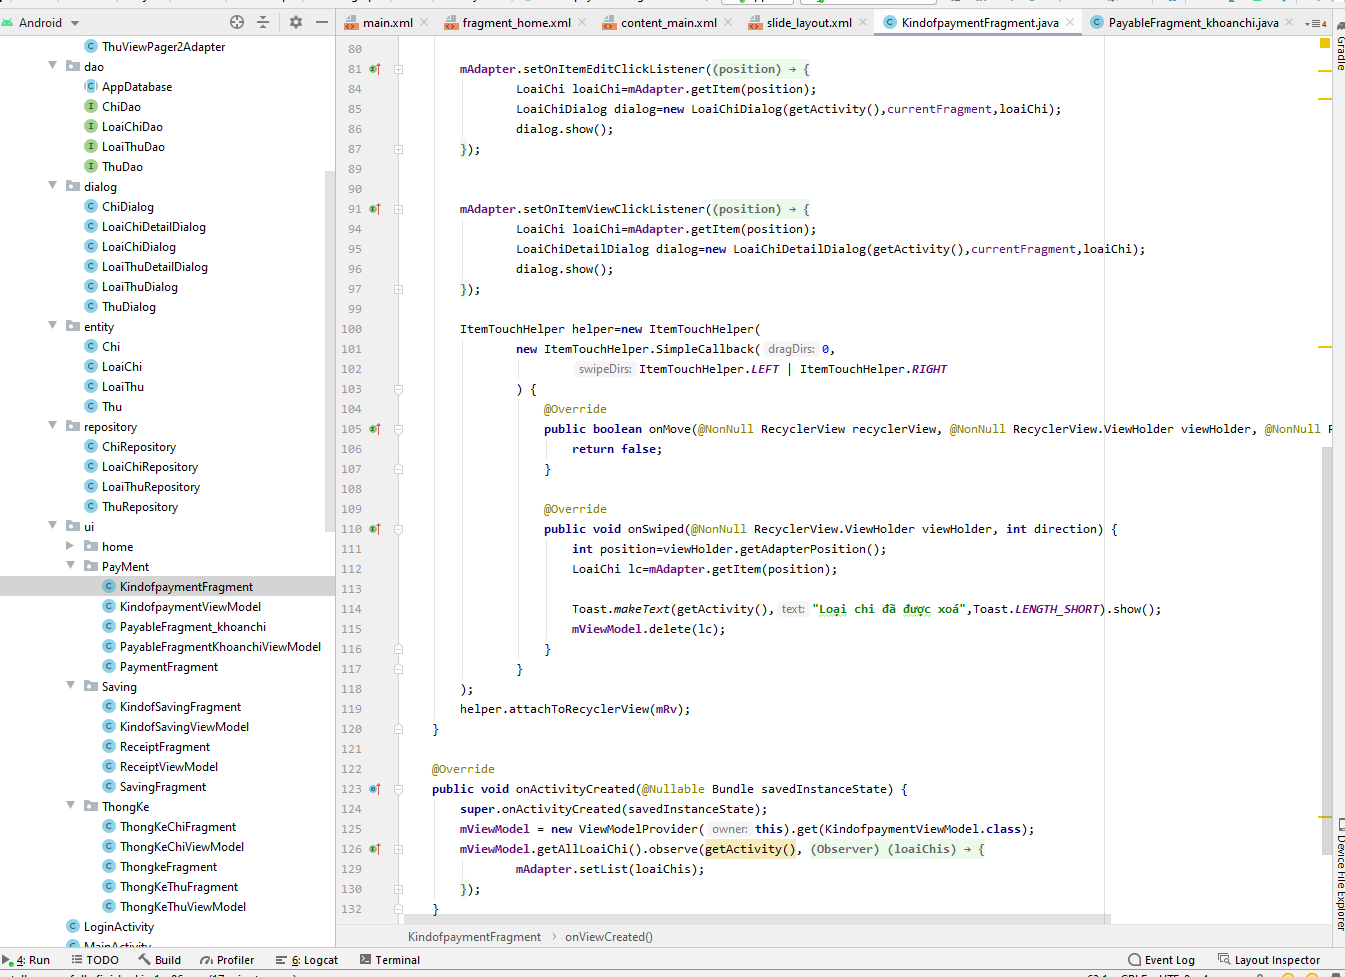Collapse the dialog package
Viewport: 1345px width, 977px height.
pyautogui.click(x=53, y=186)
